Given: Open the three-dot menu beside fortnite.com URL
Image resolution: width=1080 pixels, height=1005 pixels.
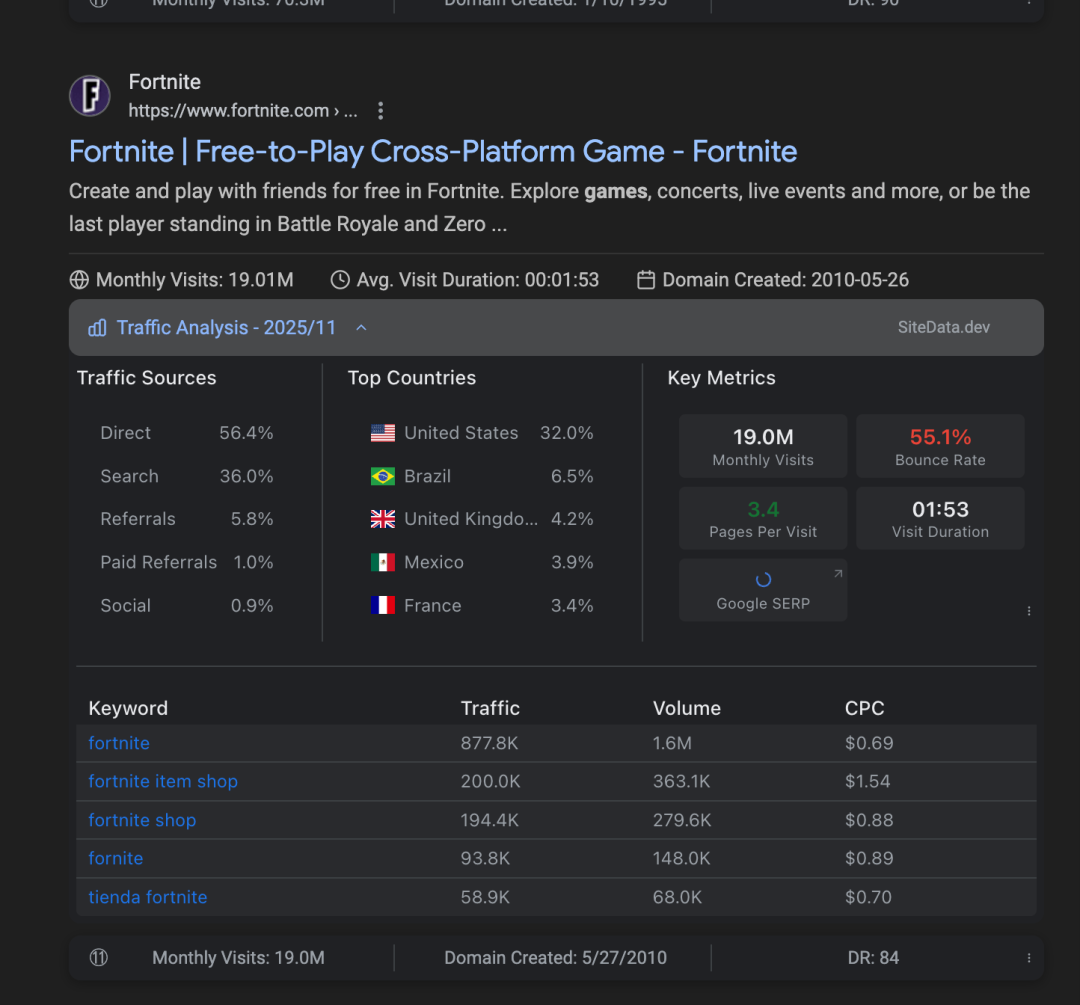Looking at the screenshot, I should point(381,111).
